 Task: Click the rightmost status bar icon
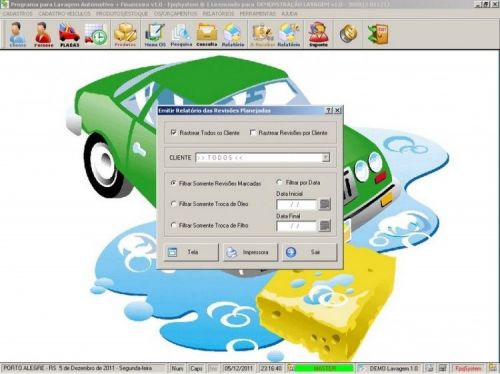(x=493, y=368)
